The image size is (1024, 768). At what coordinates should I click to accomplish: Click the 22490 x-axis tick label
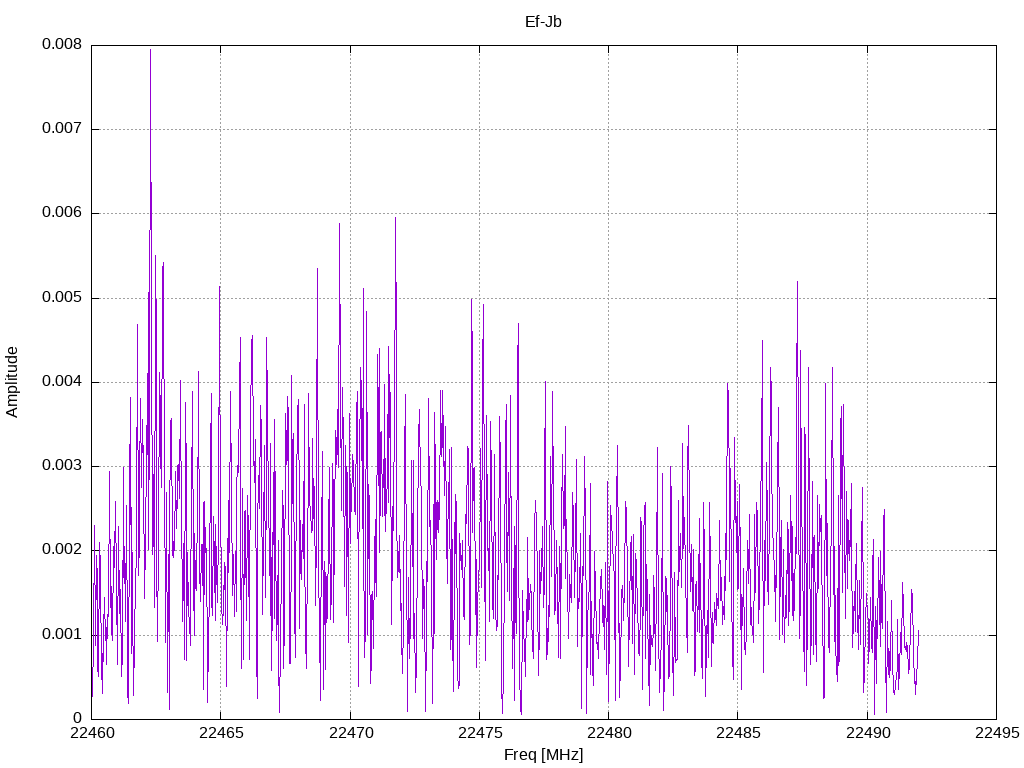pyautogui.click(x=868, y=733)
